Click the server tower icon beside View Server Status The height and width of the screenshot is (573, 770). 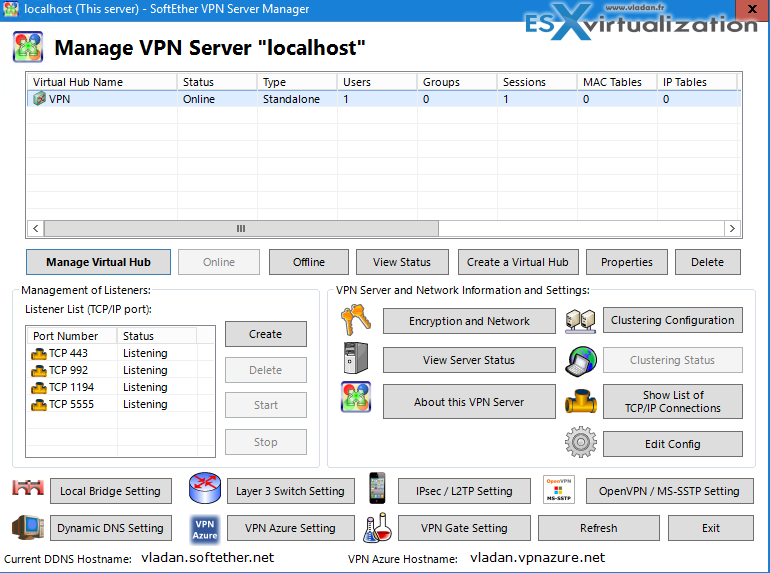356,358
